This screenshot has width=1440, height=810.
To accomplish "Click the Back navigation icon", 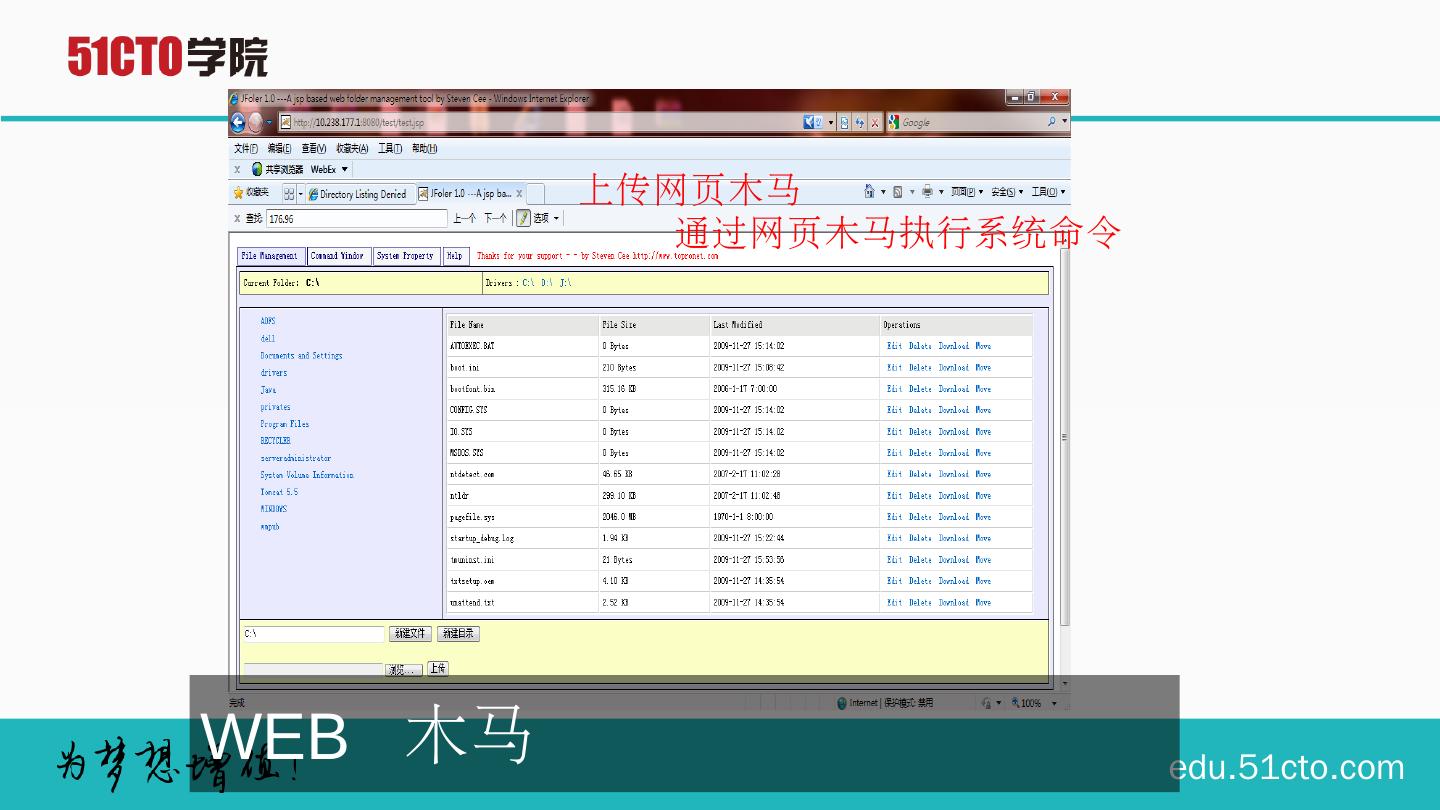I will click(237, 122).
